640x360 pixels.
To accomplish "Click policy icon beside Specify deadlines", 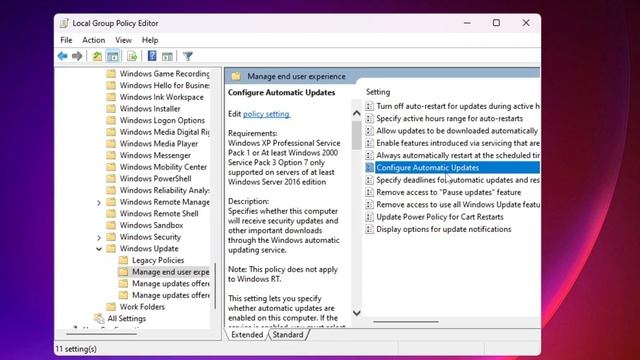I will pos(369,180).
